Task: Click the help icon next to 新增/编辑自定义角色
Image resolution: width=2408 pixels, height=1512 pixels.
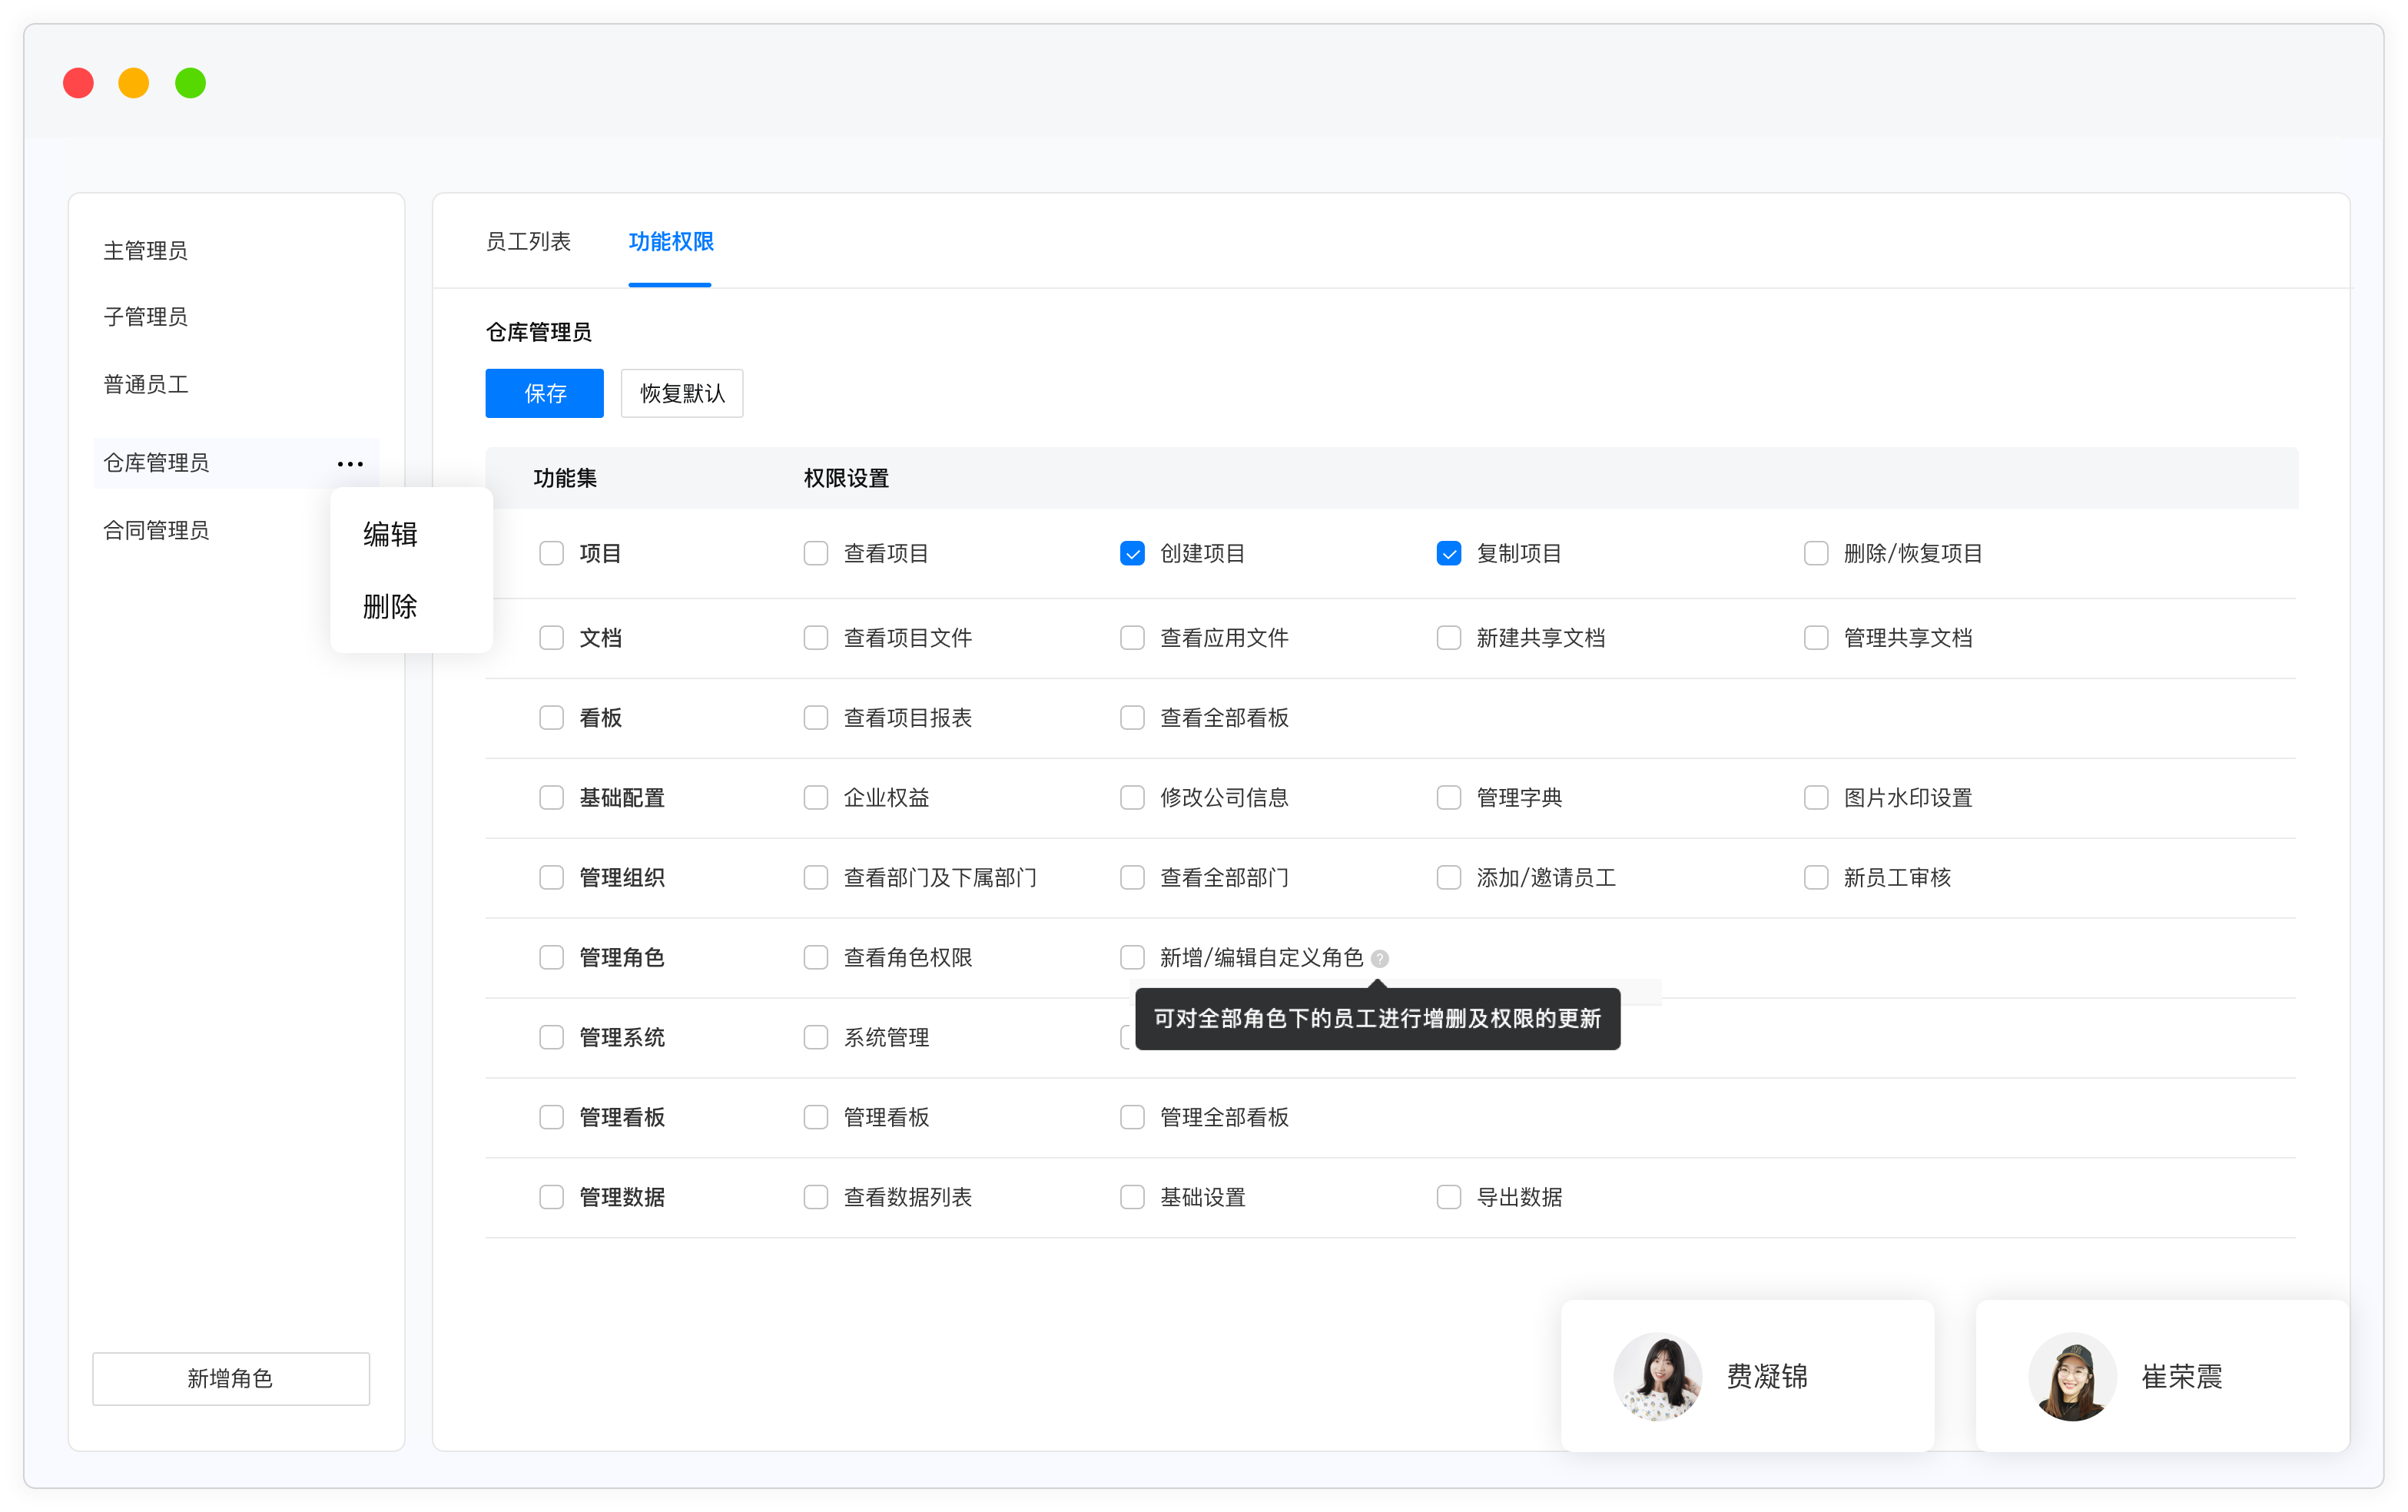Action: [x=1380, y=958]
